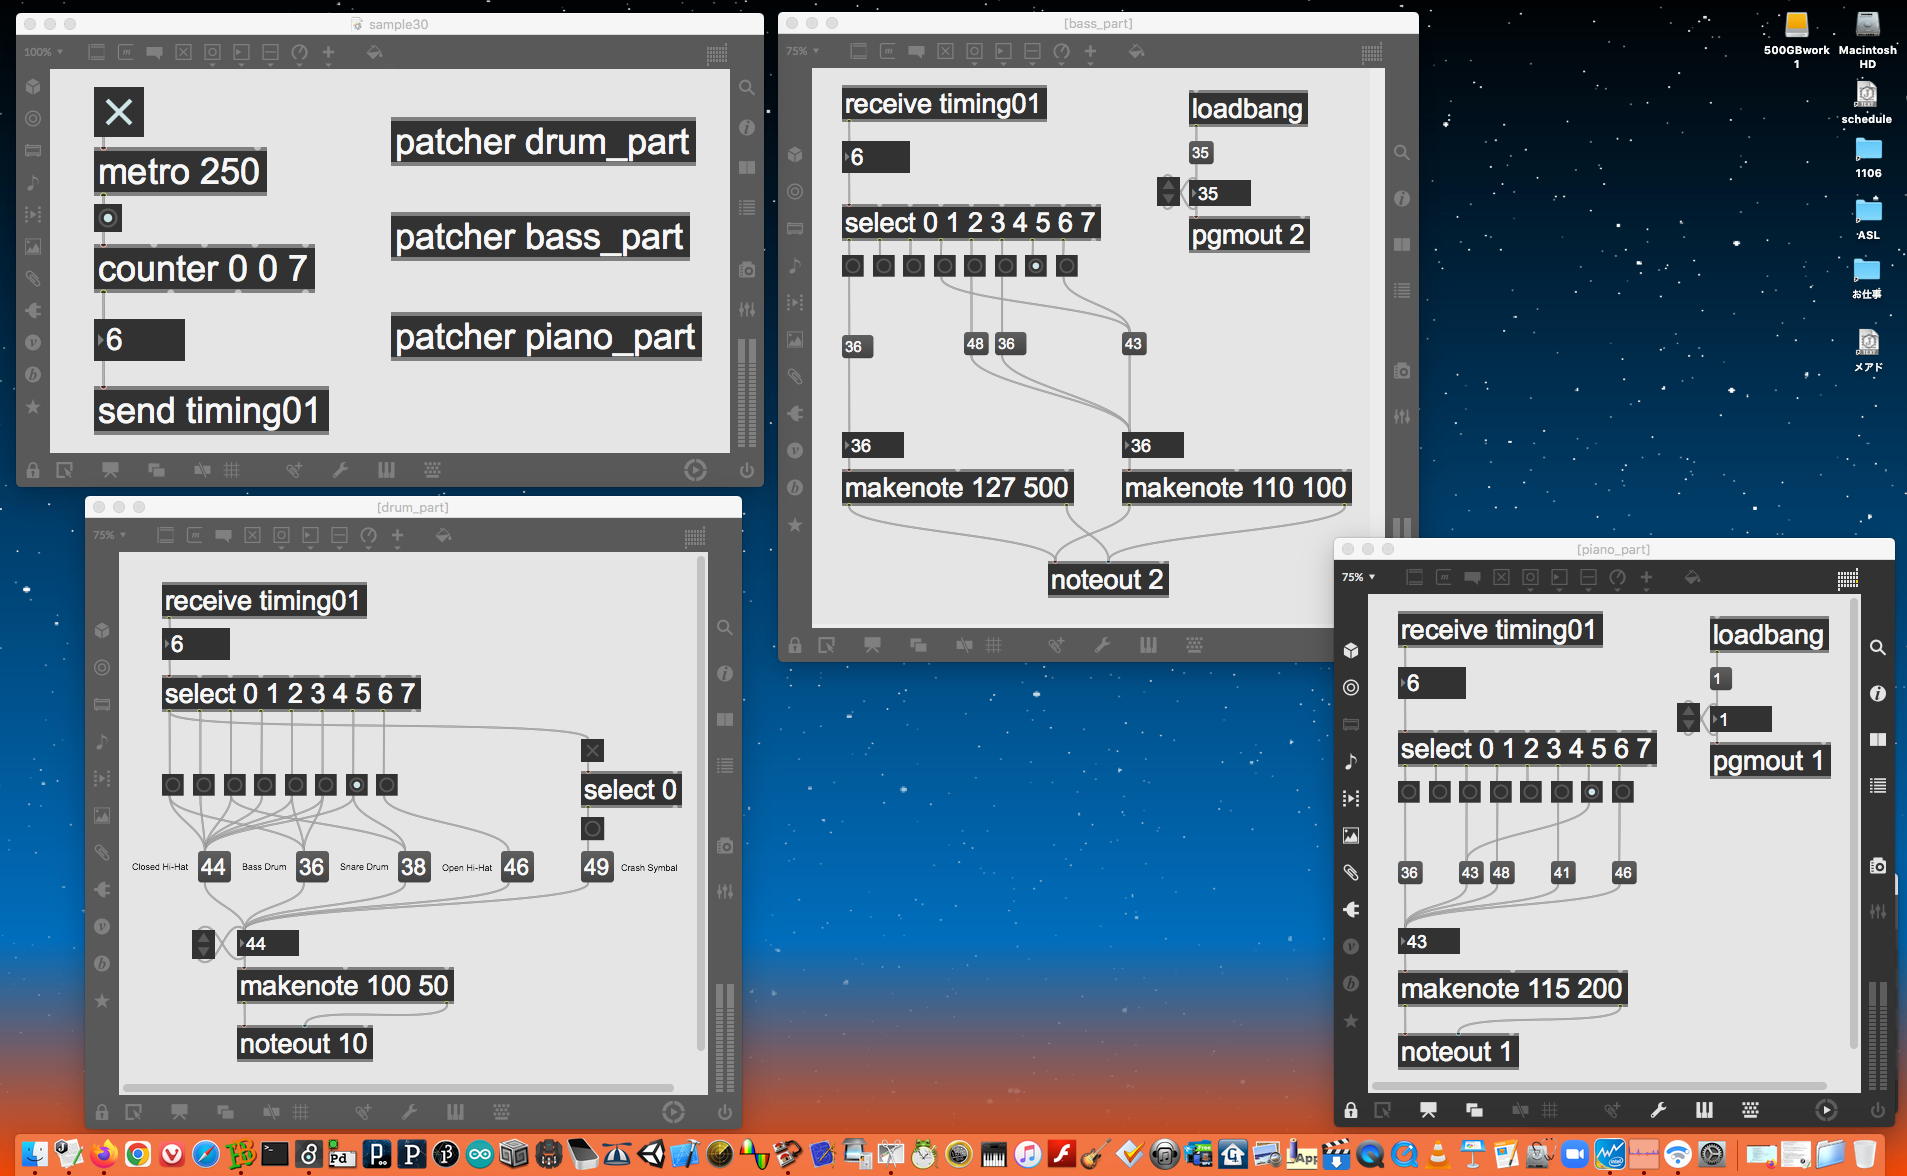Click the 49 Crash Symbal message box
The image size is (1907, 1176).
click(x=596, y=867)
